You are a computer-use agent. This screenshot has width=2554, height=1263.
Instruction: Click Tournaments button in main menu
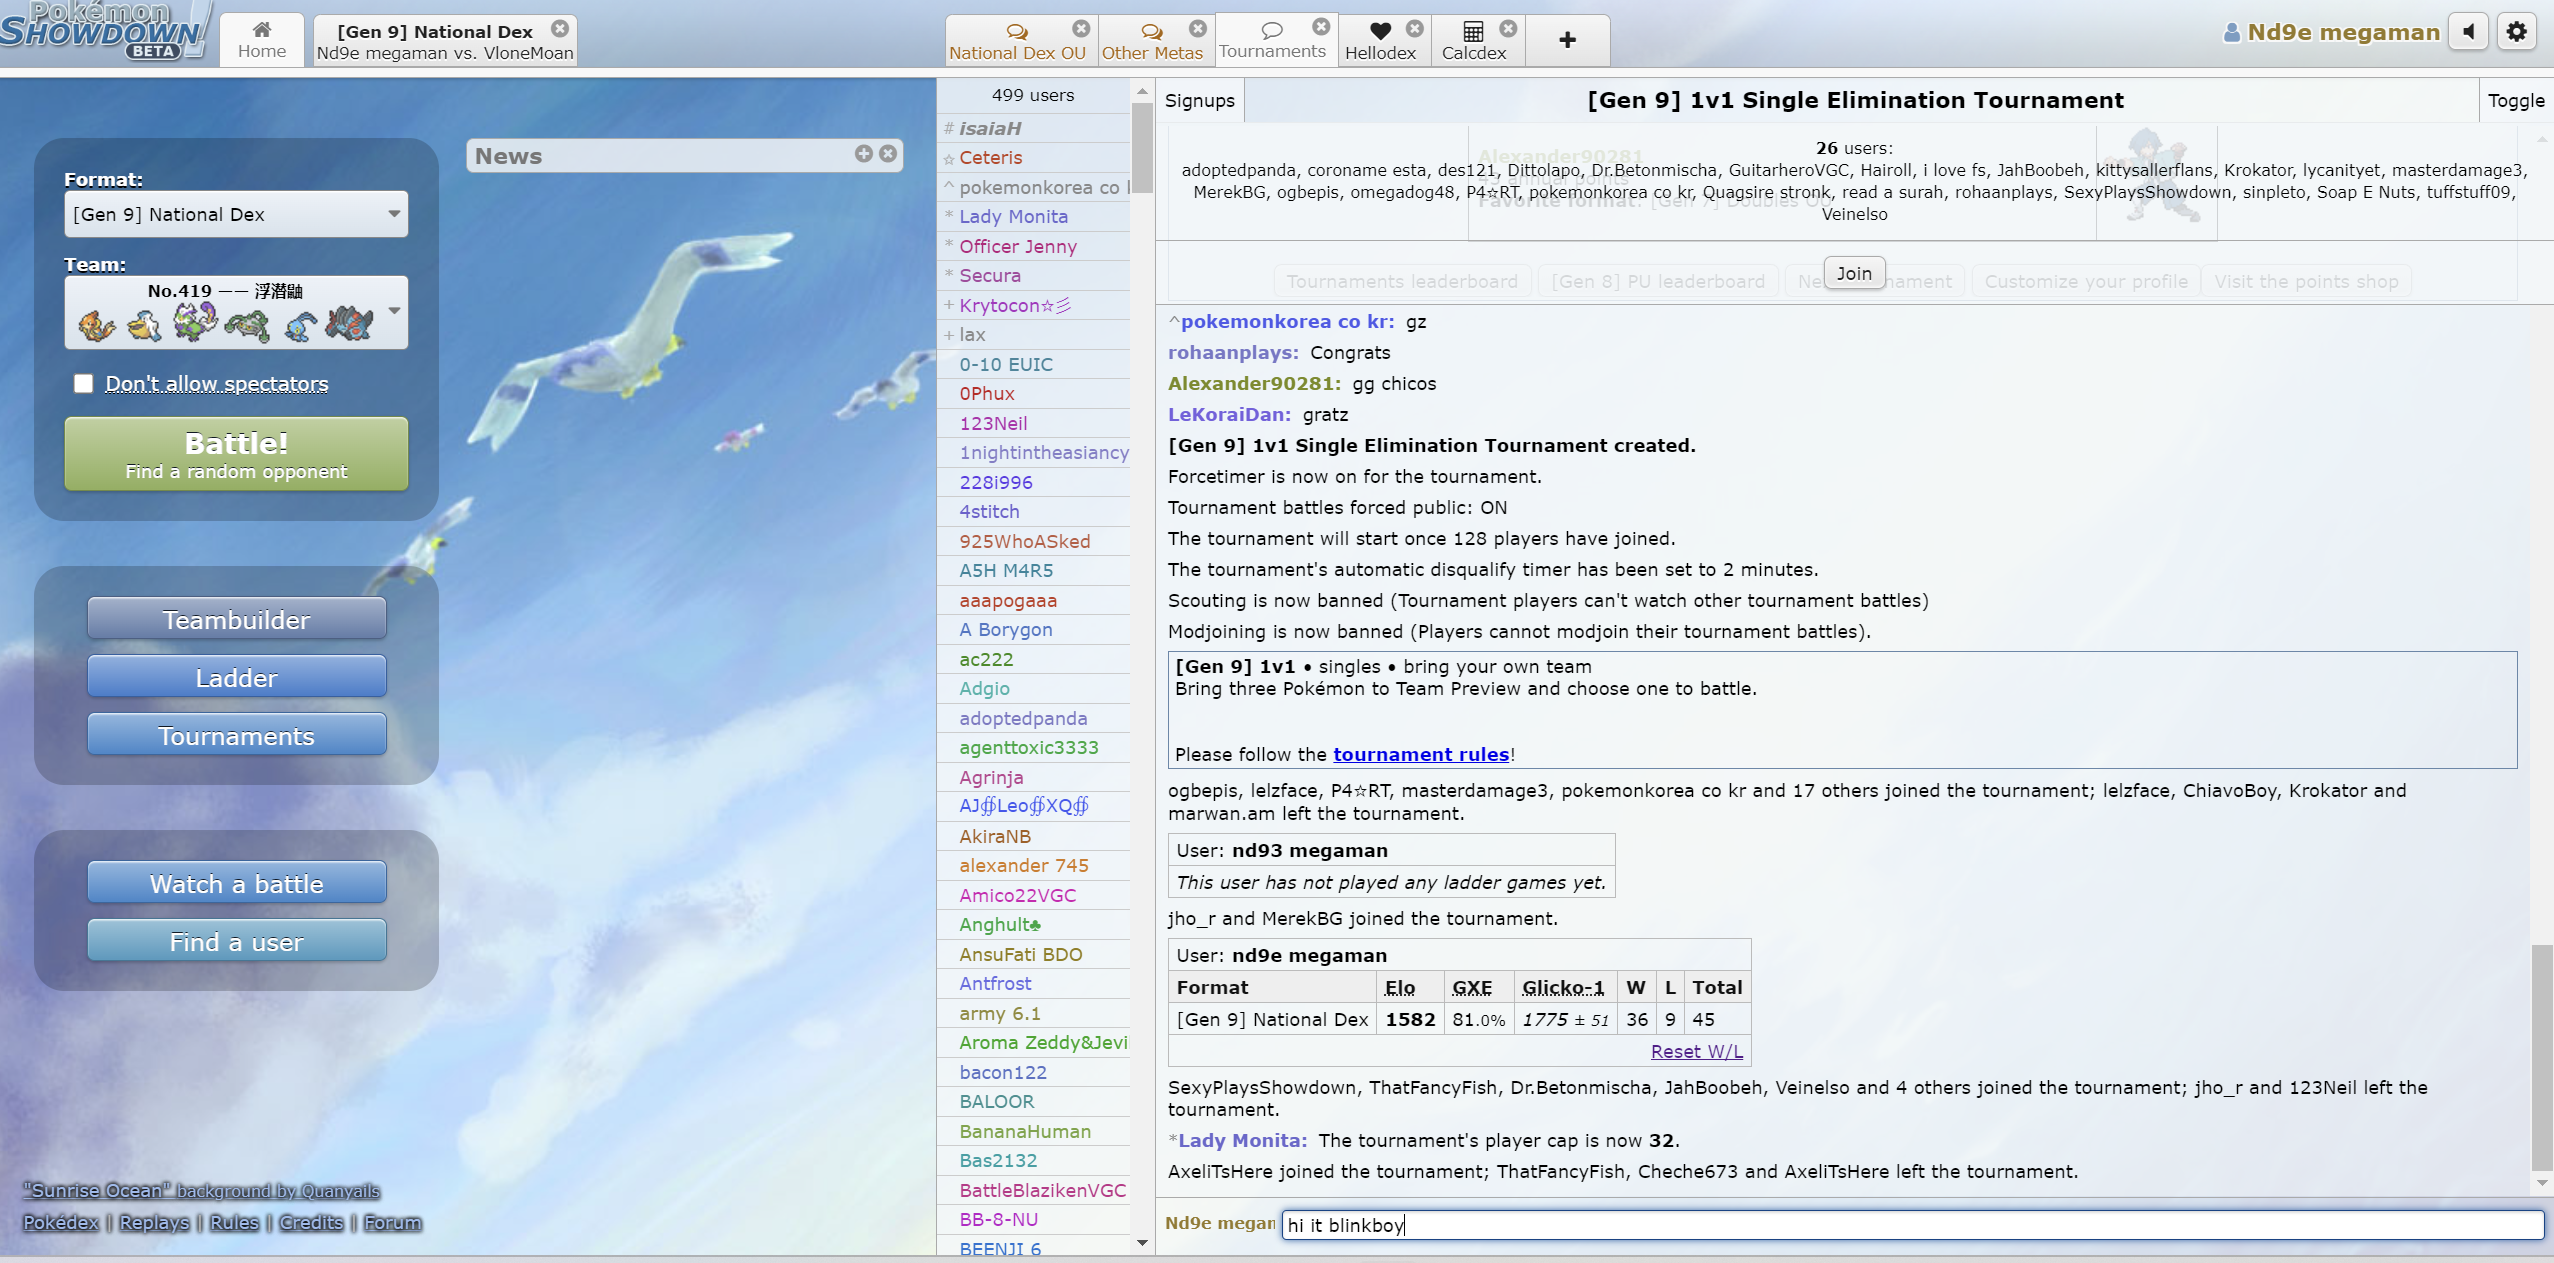tap(236, 735)
